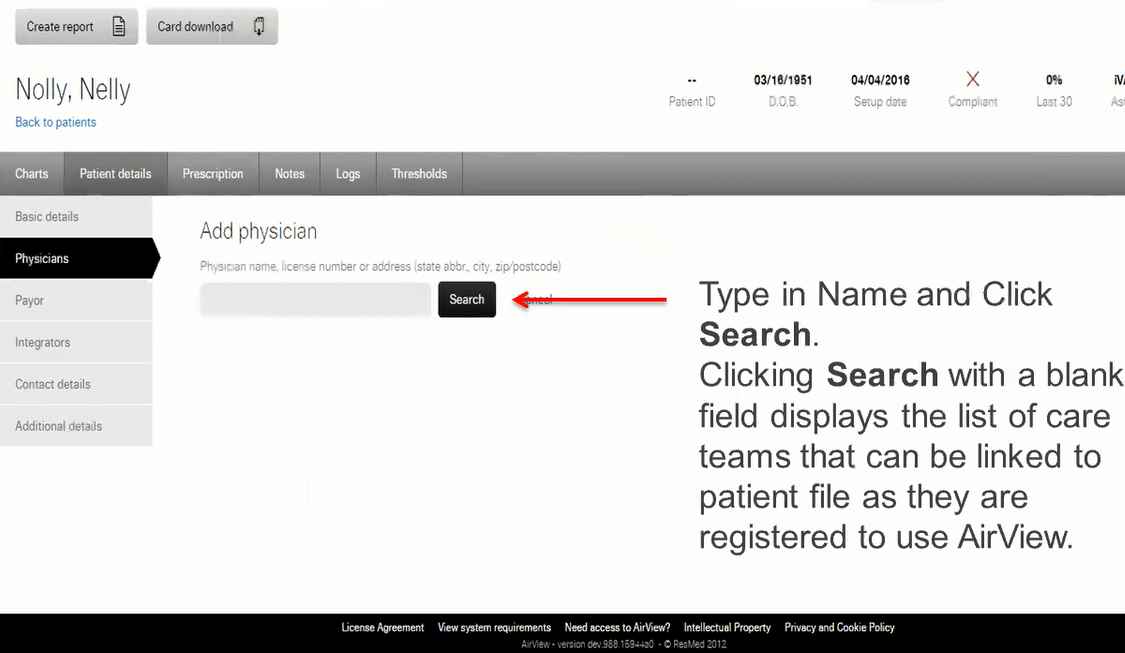Viewport: 1125px width, 653px height.
Task: Select the Patient details tab
Action: coord(114,173)
